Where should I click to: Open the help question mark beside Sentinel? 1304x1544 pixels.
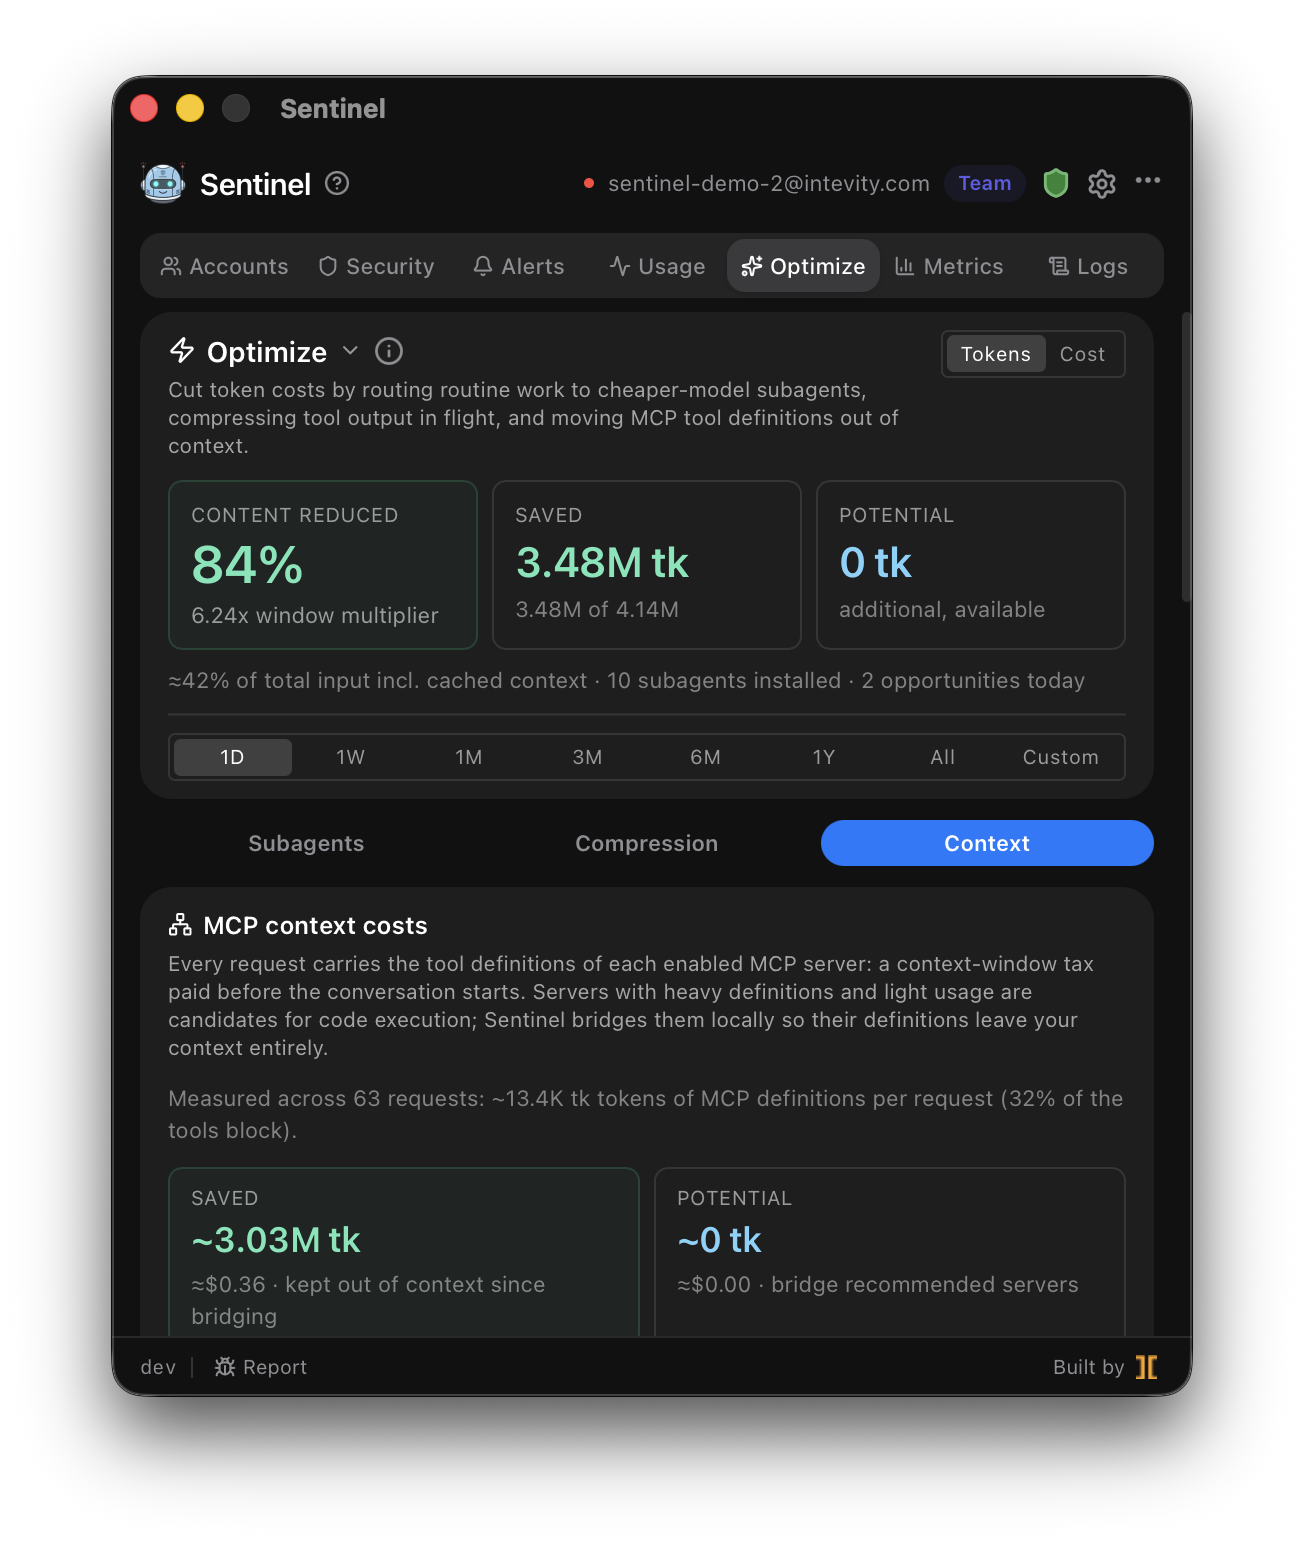[x=337, y=184]
